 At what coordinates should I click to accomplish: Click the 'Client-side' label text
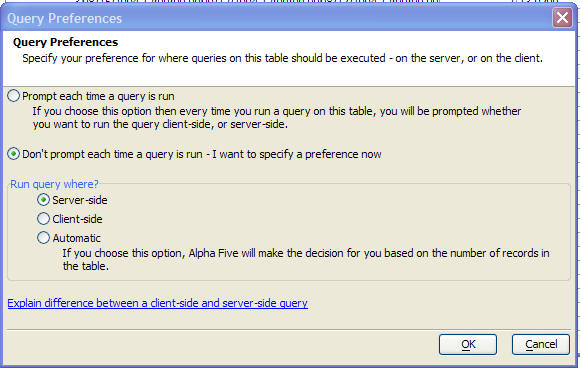point(77,219)
